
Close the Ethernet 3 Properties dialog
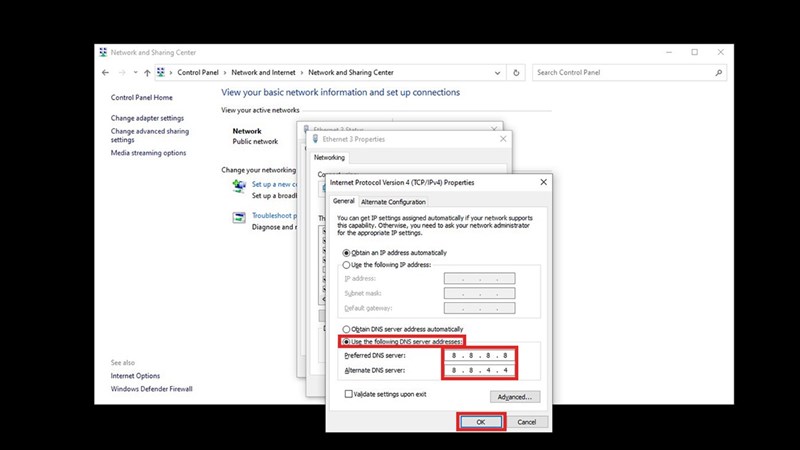503,139
